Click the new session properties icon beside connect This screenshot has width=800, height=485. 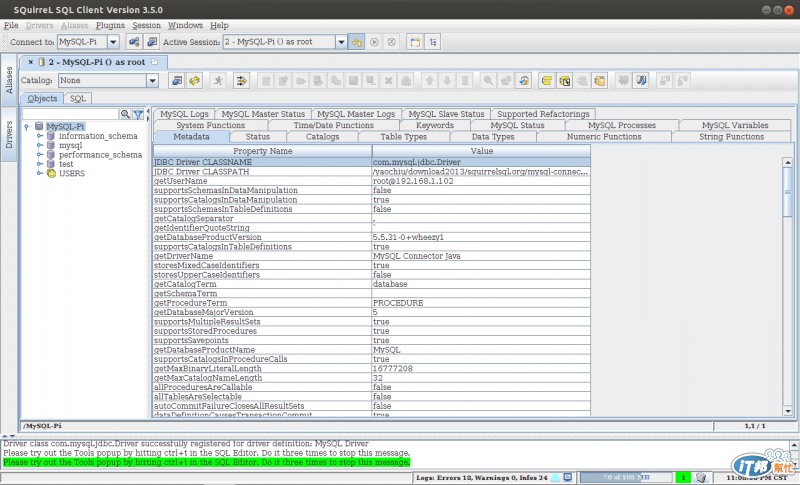click(x=152, y=42)
